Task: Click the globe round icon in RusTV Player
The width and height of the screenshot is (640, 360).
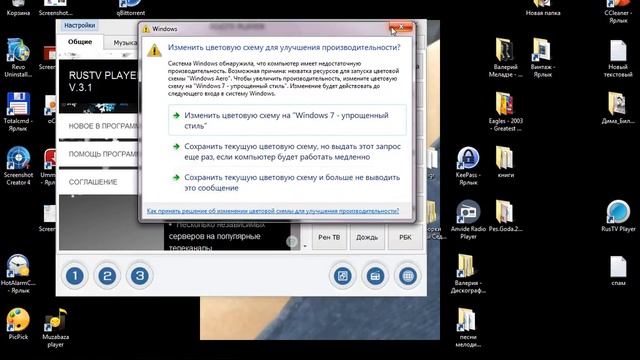Action: coord(407,276)
